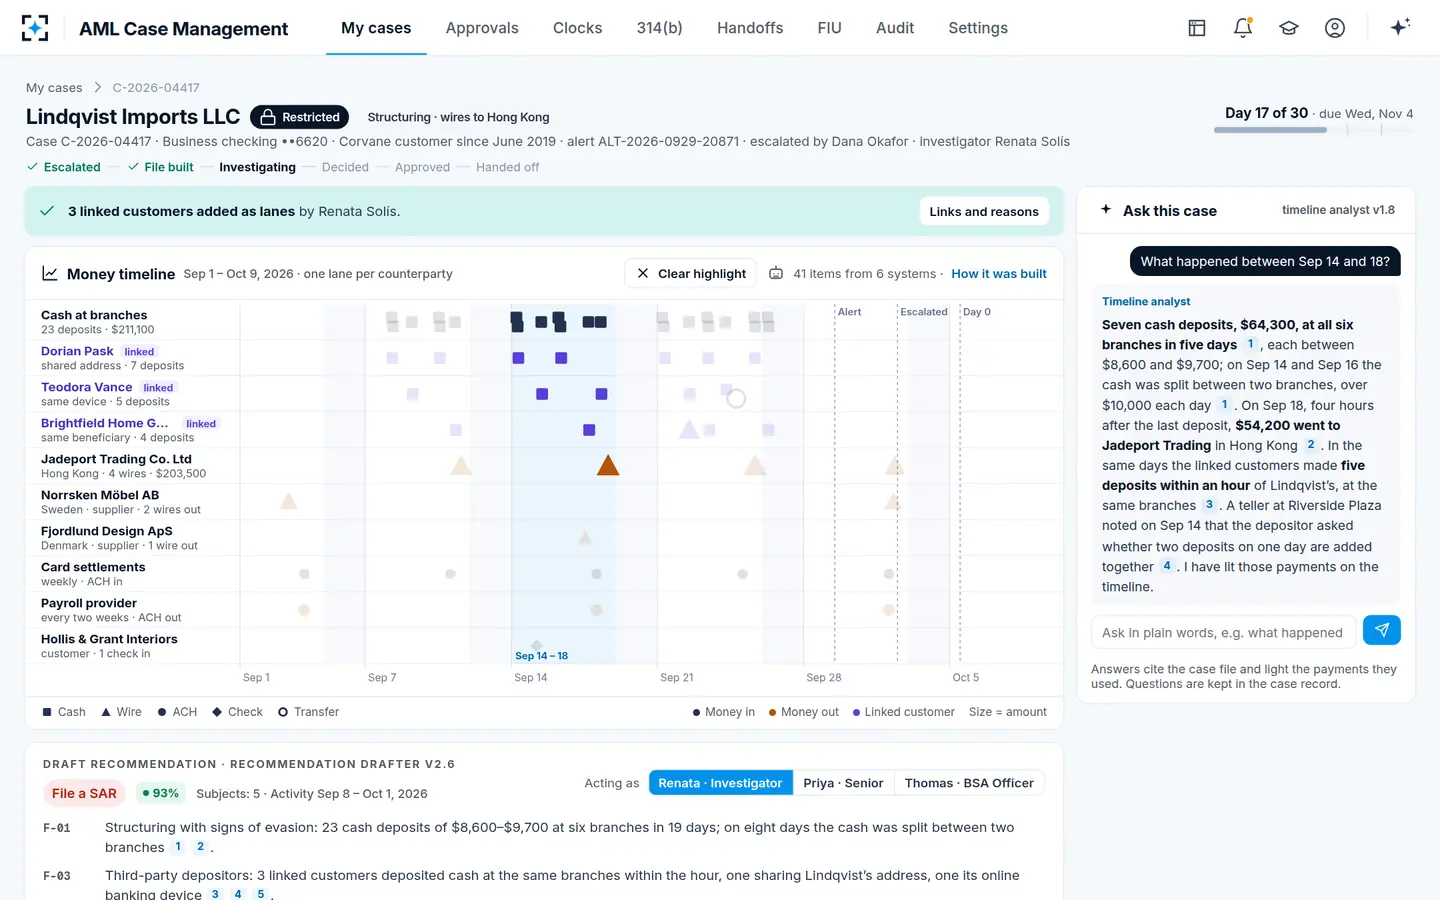Click the Ask this case sparkle icon
This screenshot has width=1440, height=900.
(1106, 210)
